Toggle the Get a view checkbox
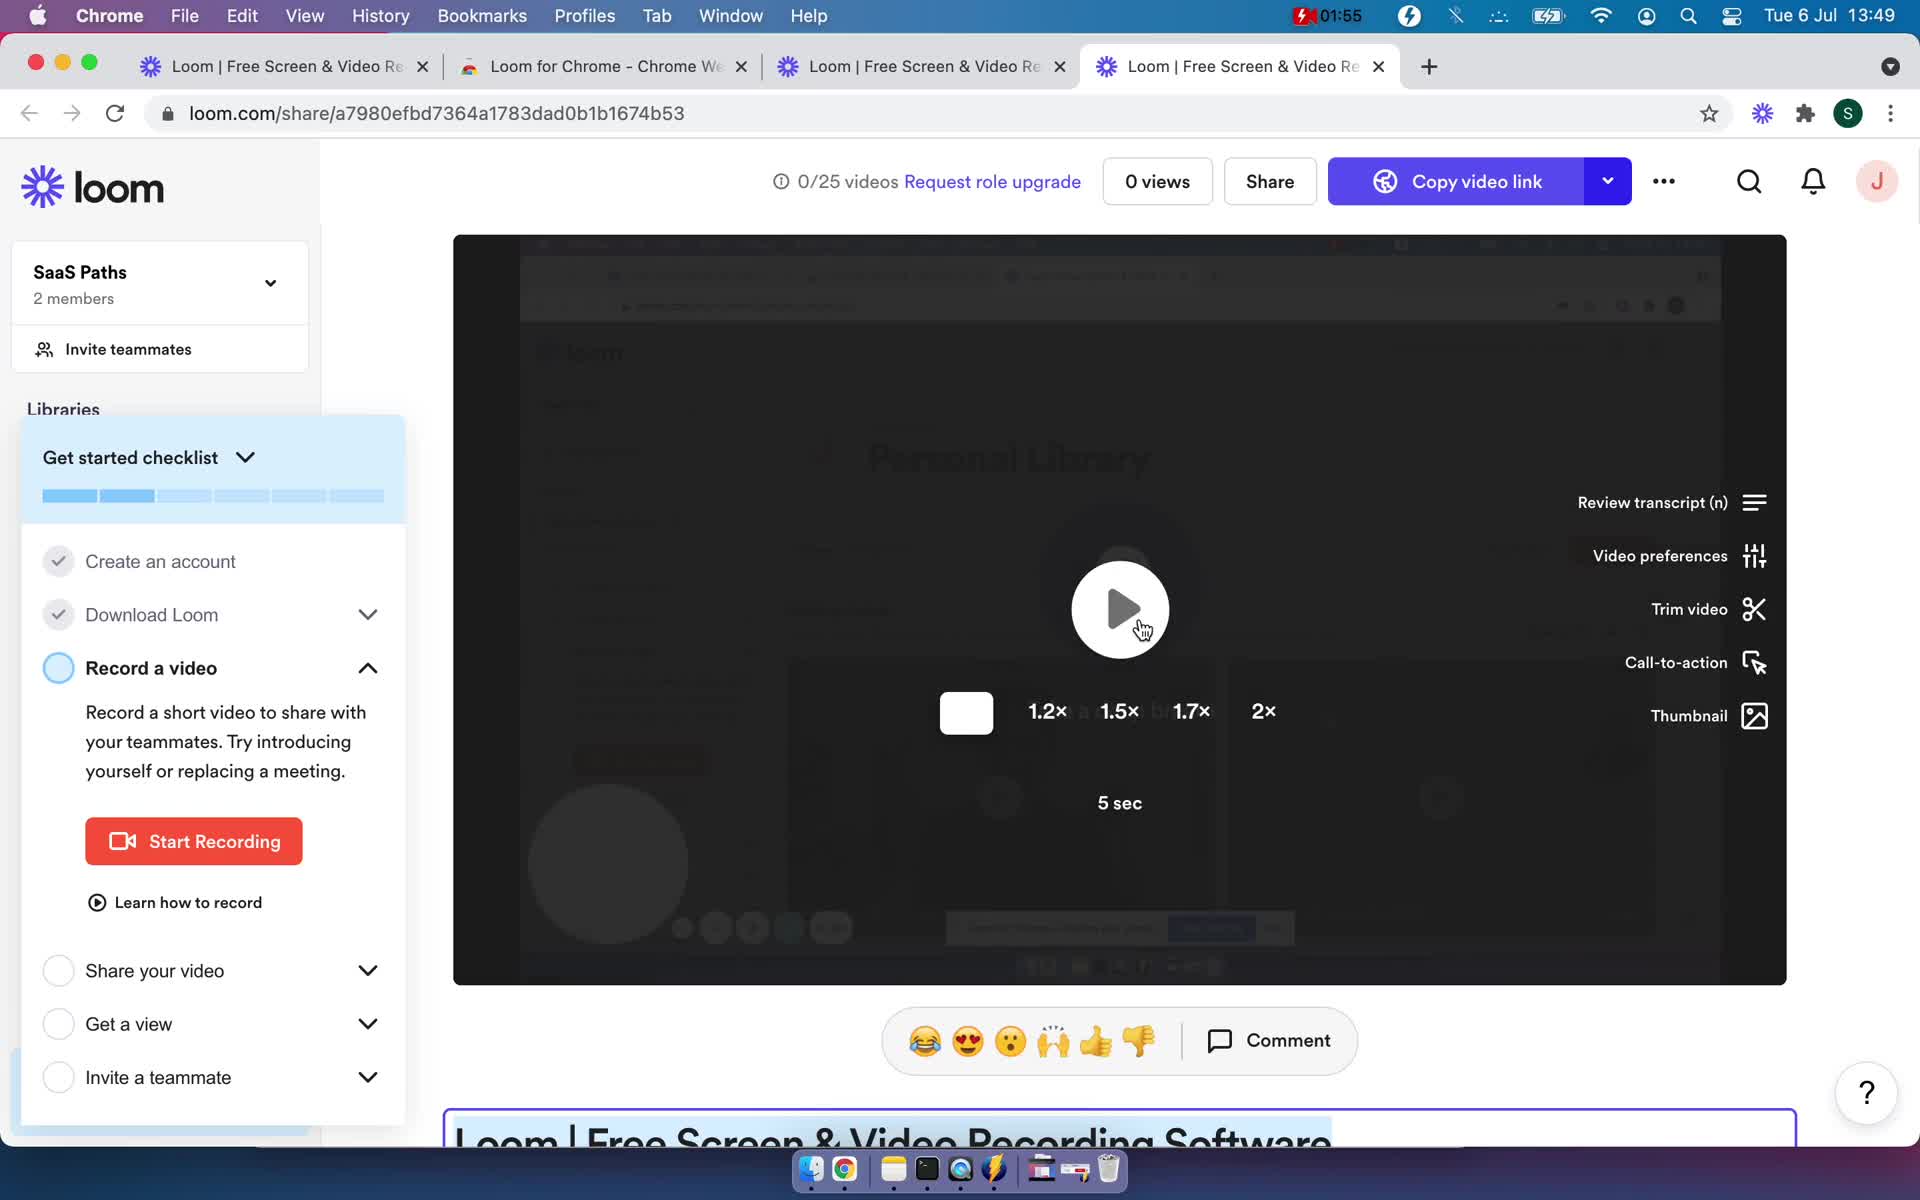Image resolution: width=1920 pixels, height=1200 pixels. point(58,1023)
